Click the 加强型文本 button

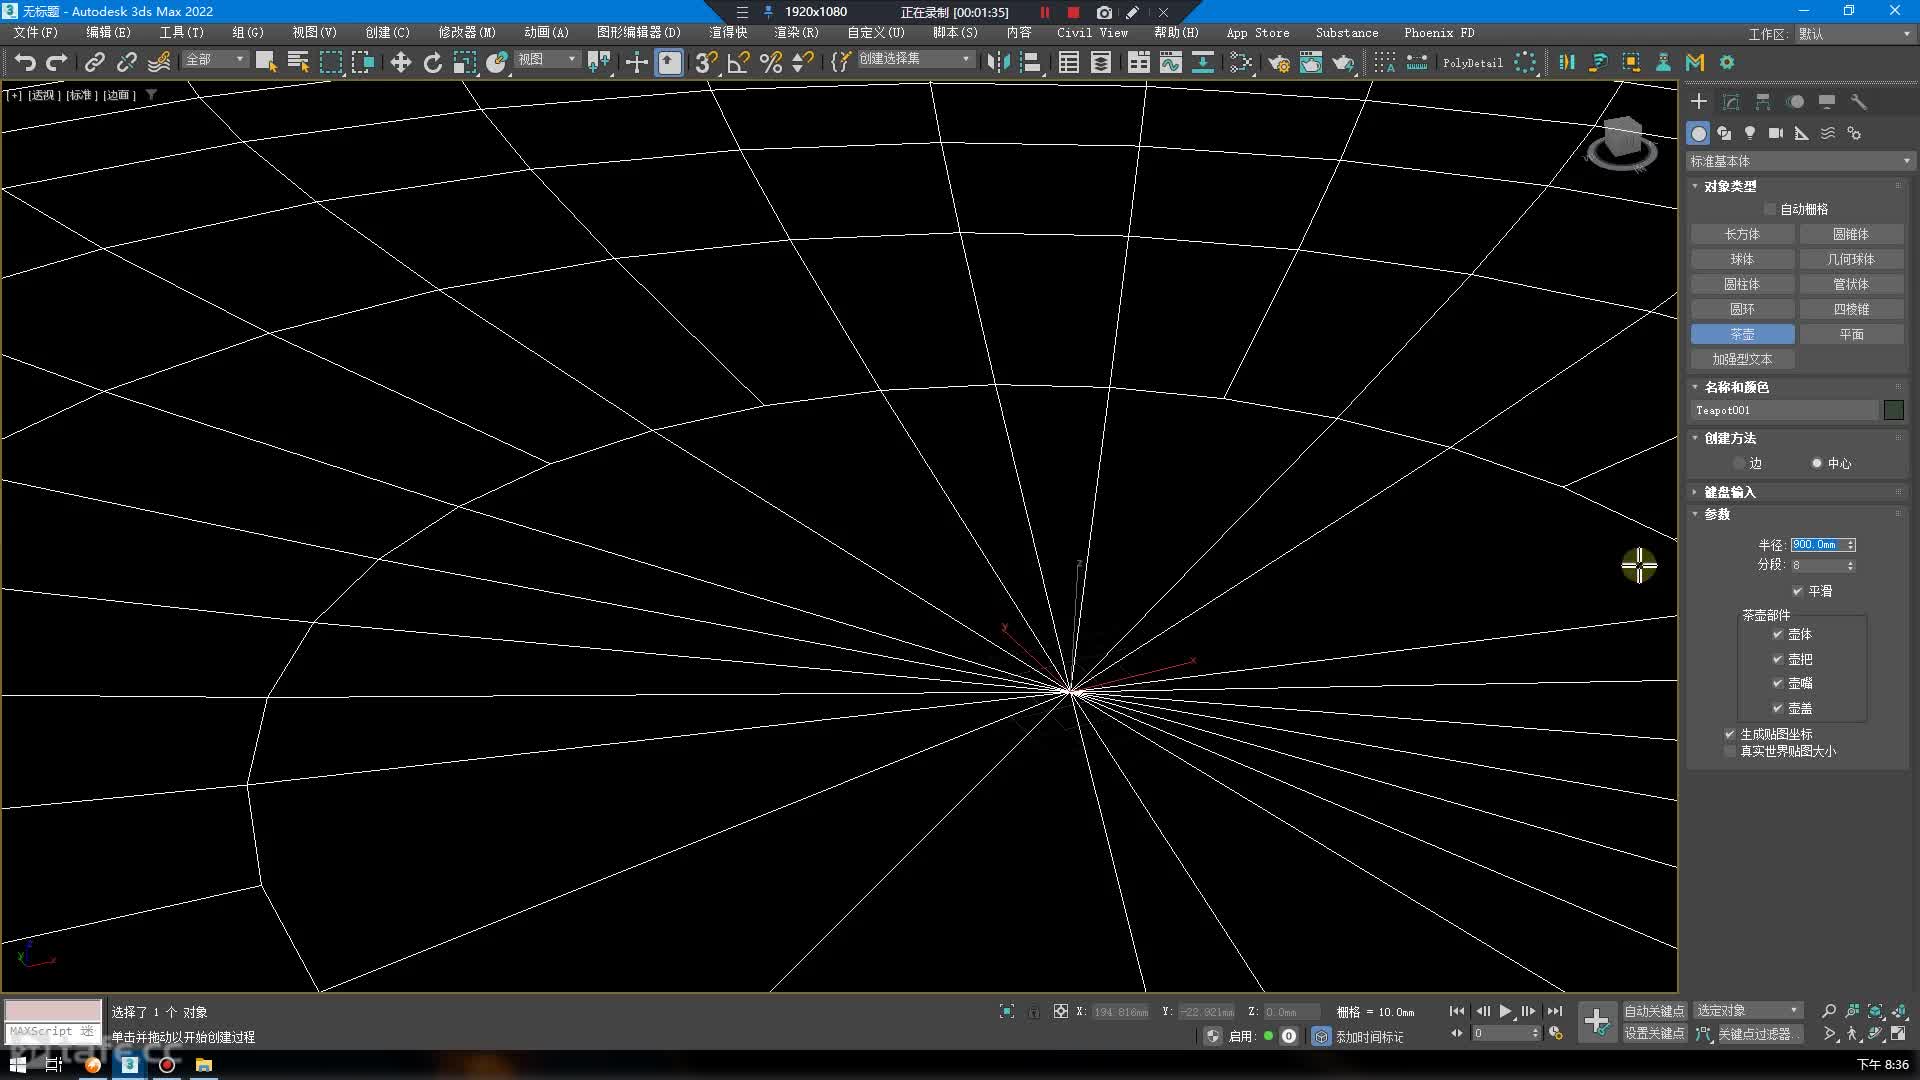coord(1742,359)
